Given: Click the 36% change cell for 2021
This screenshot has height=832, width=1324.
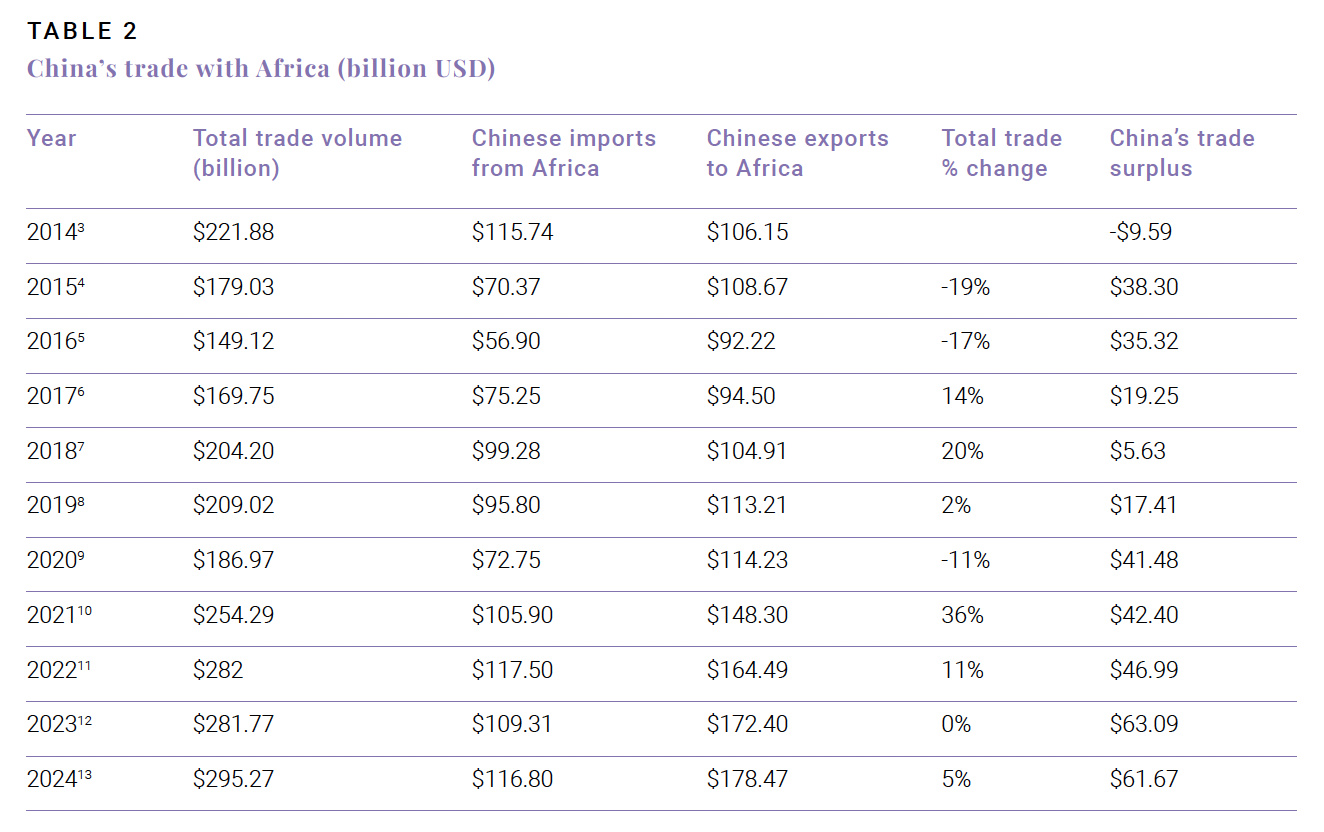Looking at the screenshot, I should tap(962, 615).
